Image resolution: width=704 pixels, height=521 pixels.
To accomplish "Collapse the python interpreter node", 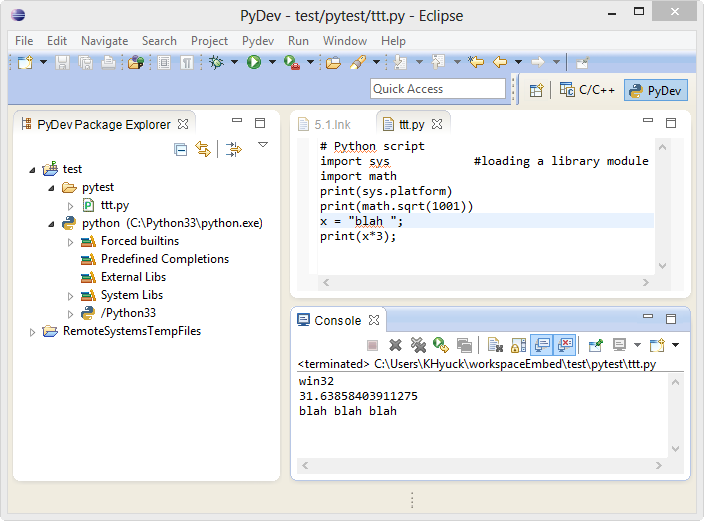I will click(52, 224).
